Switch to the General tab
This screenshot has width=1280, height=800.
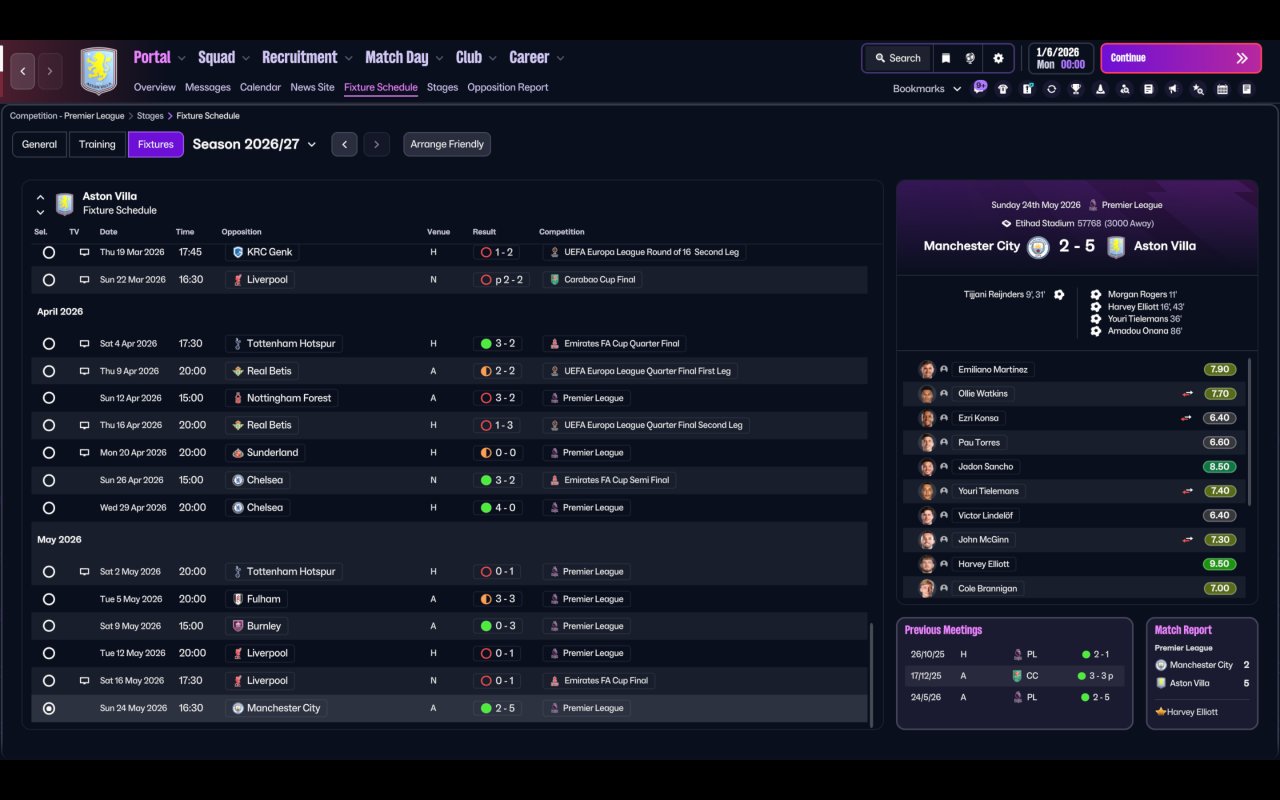coord(40,144)
